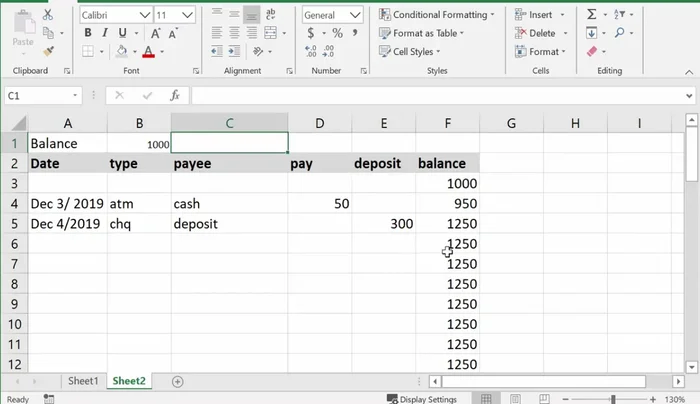700x404 pixels.
Task: Collapse the ribbon with chevron
Action: click(x=689, y=72)
